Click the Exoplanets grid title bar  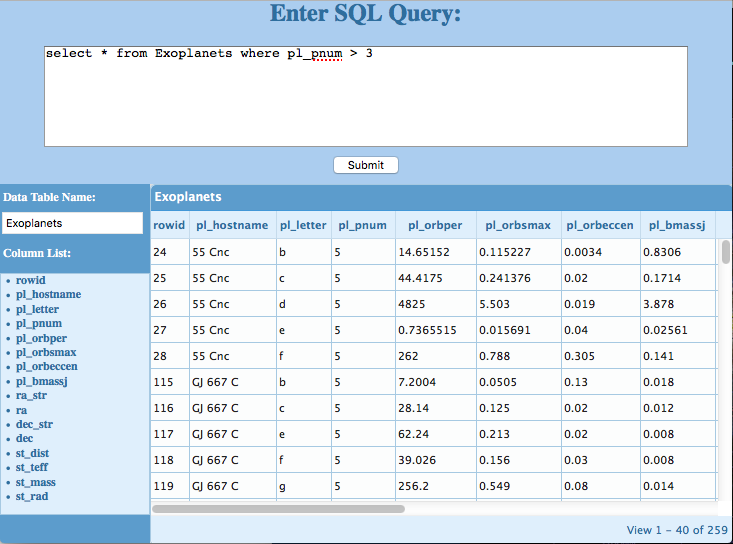coord(441,197)
